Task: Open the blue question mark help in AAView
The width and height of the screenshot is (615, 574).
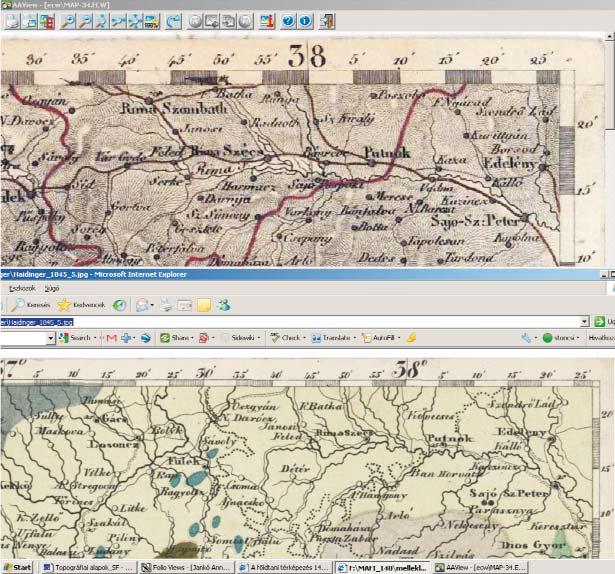Action: (x=288, y=21)
